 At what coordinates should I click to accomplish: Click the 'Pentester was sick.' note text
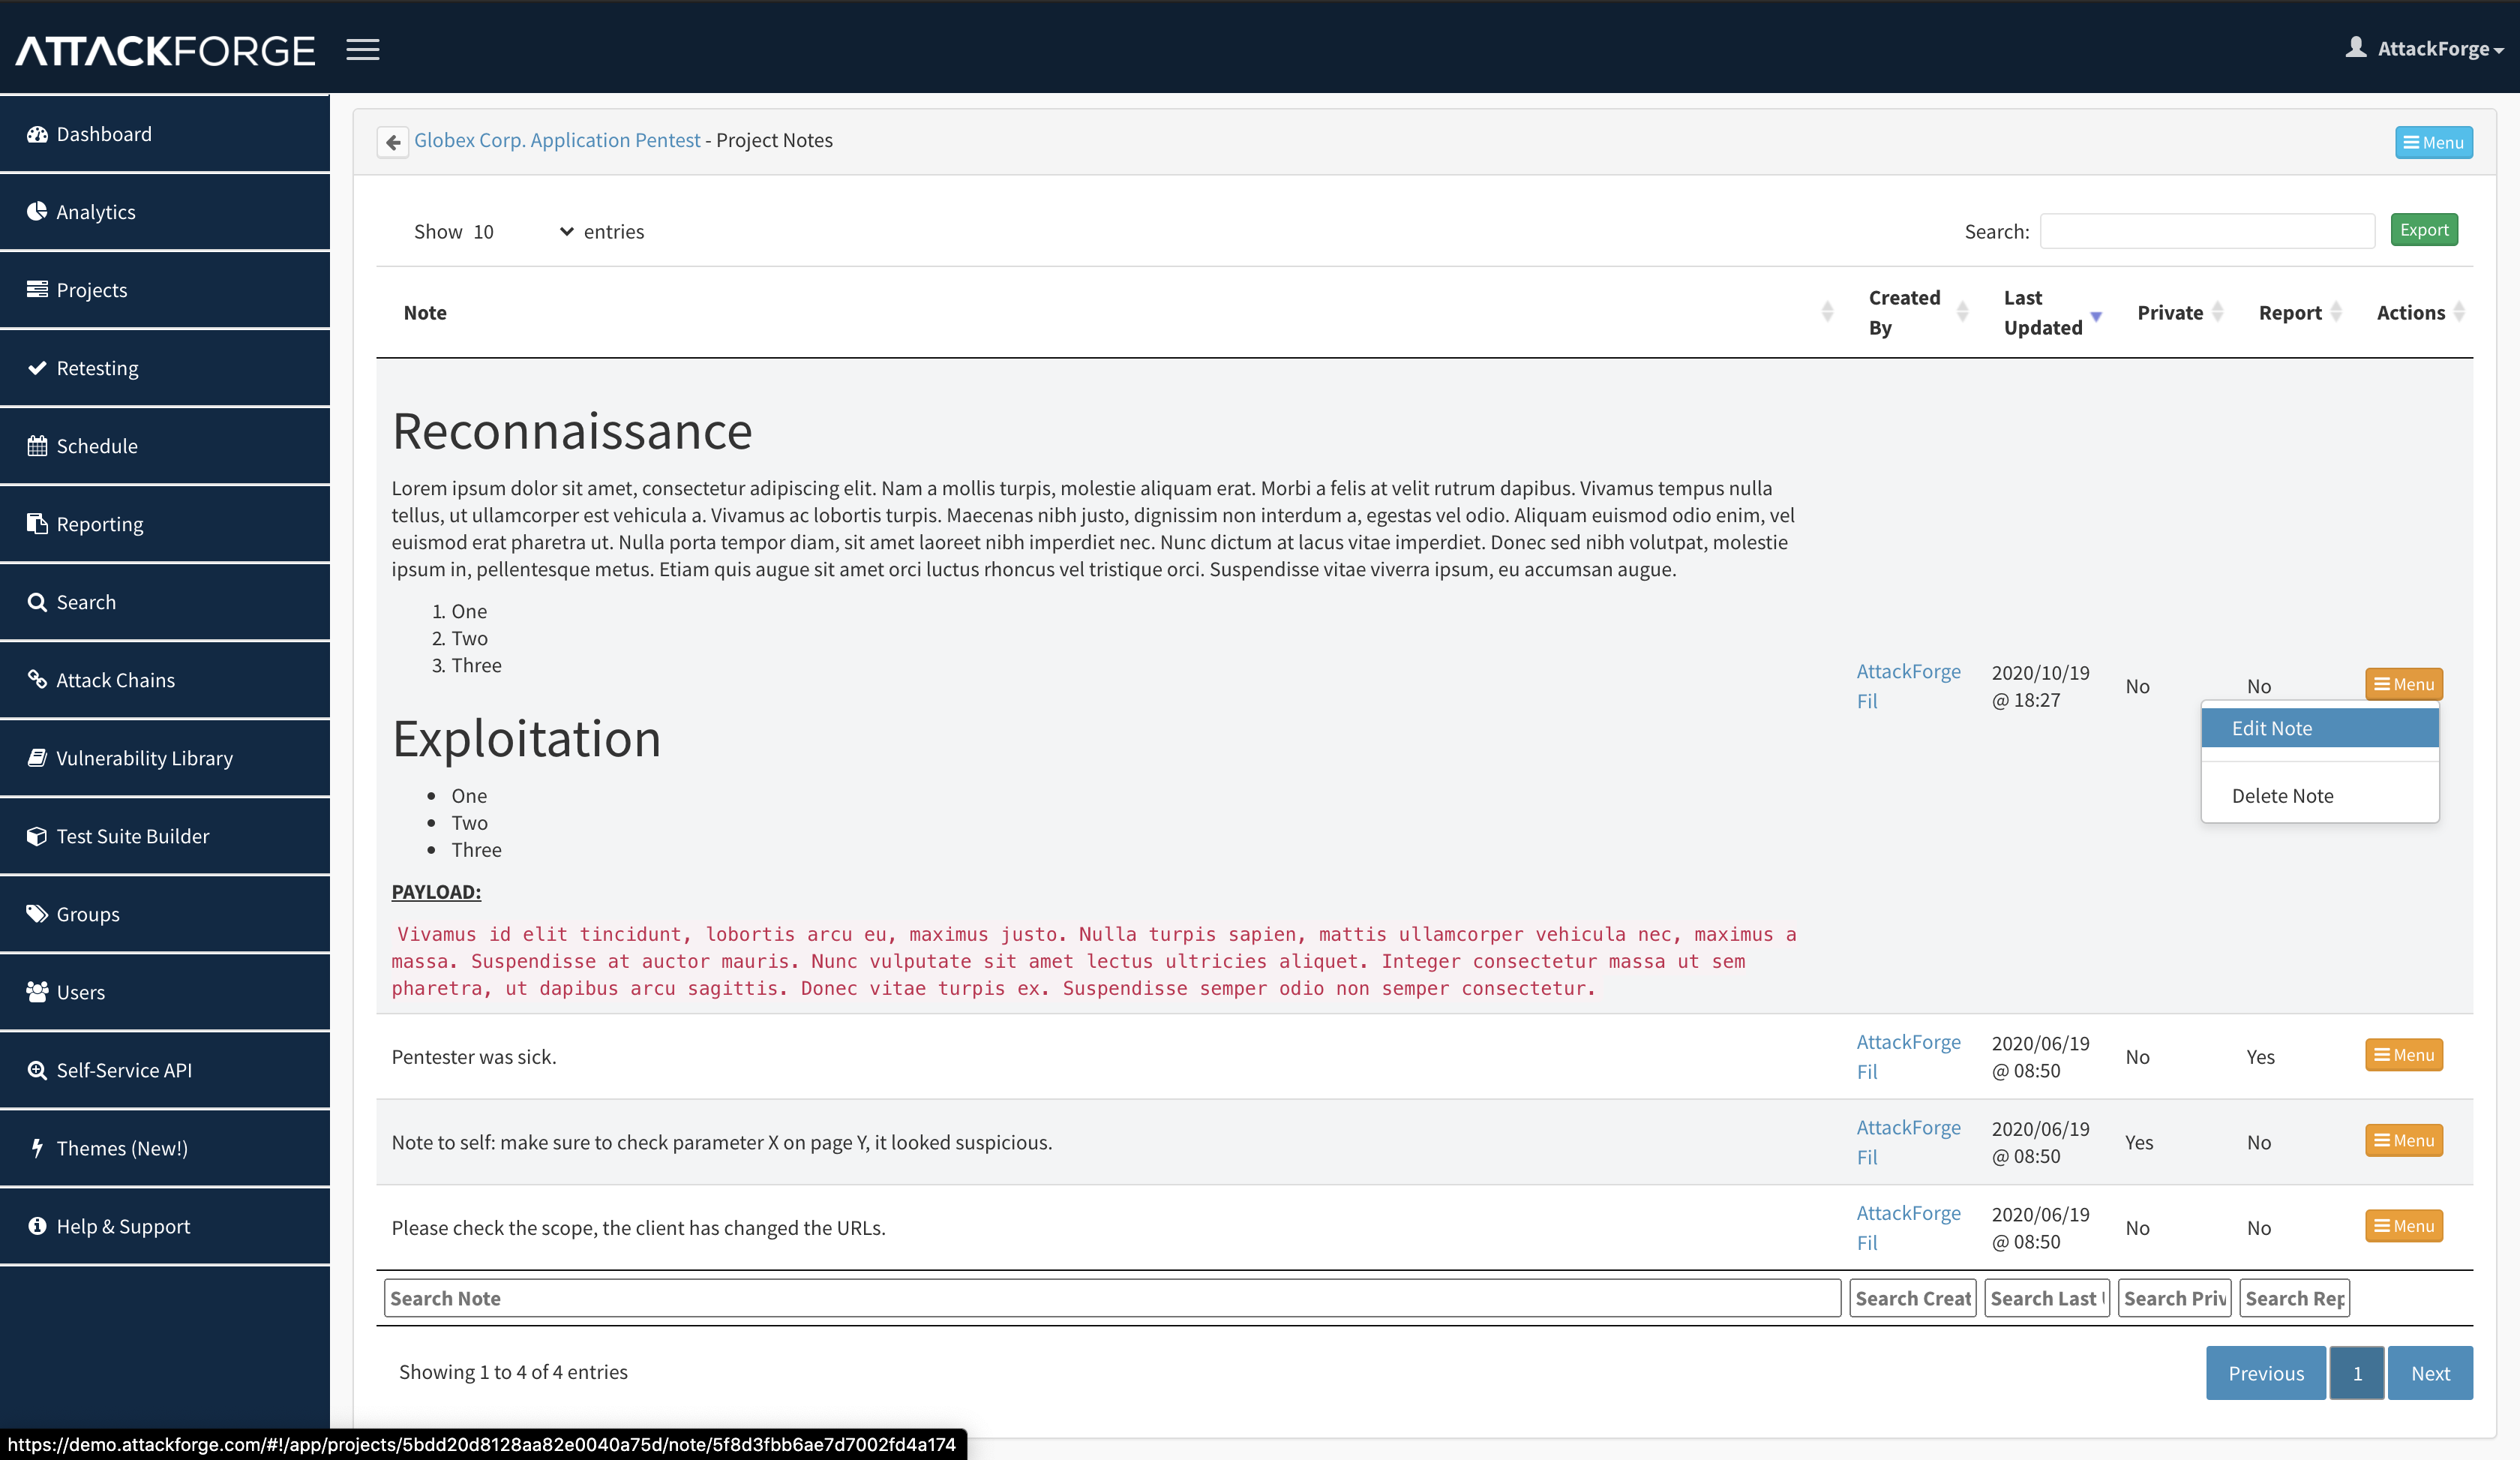click(x=473, y=1057)
